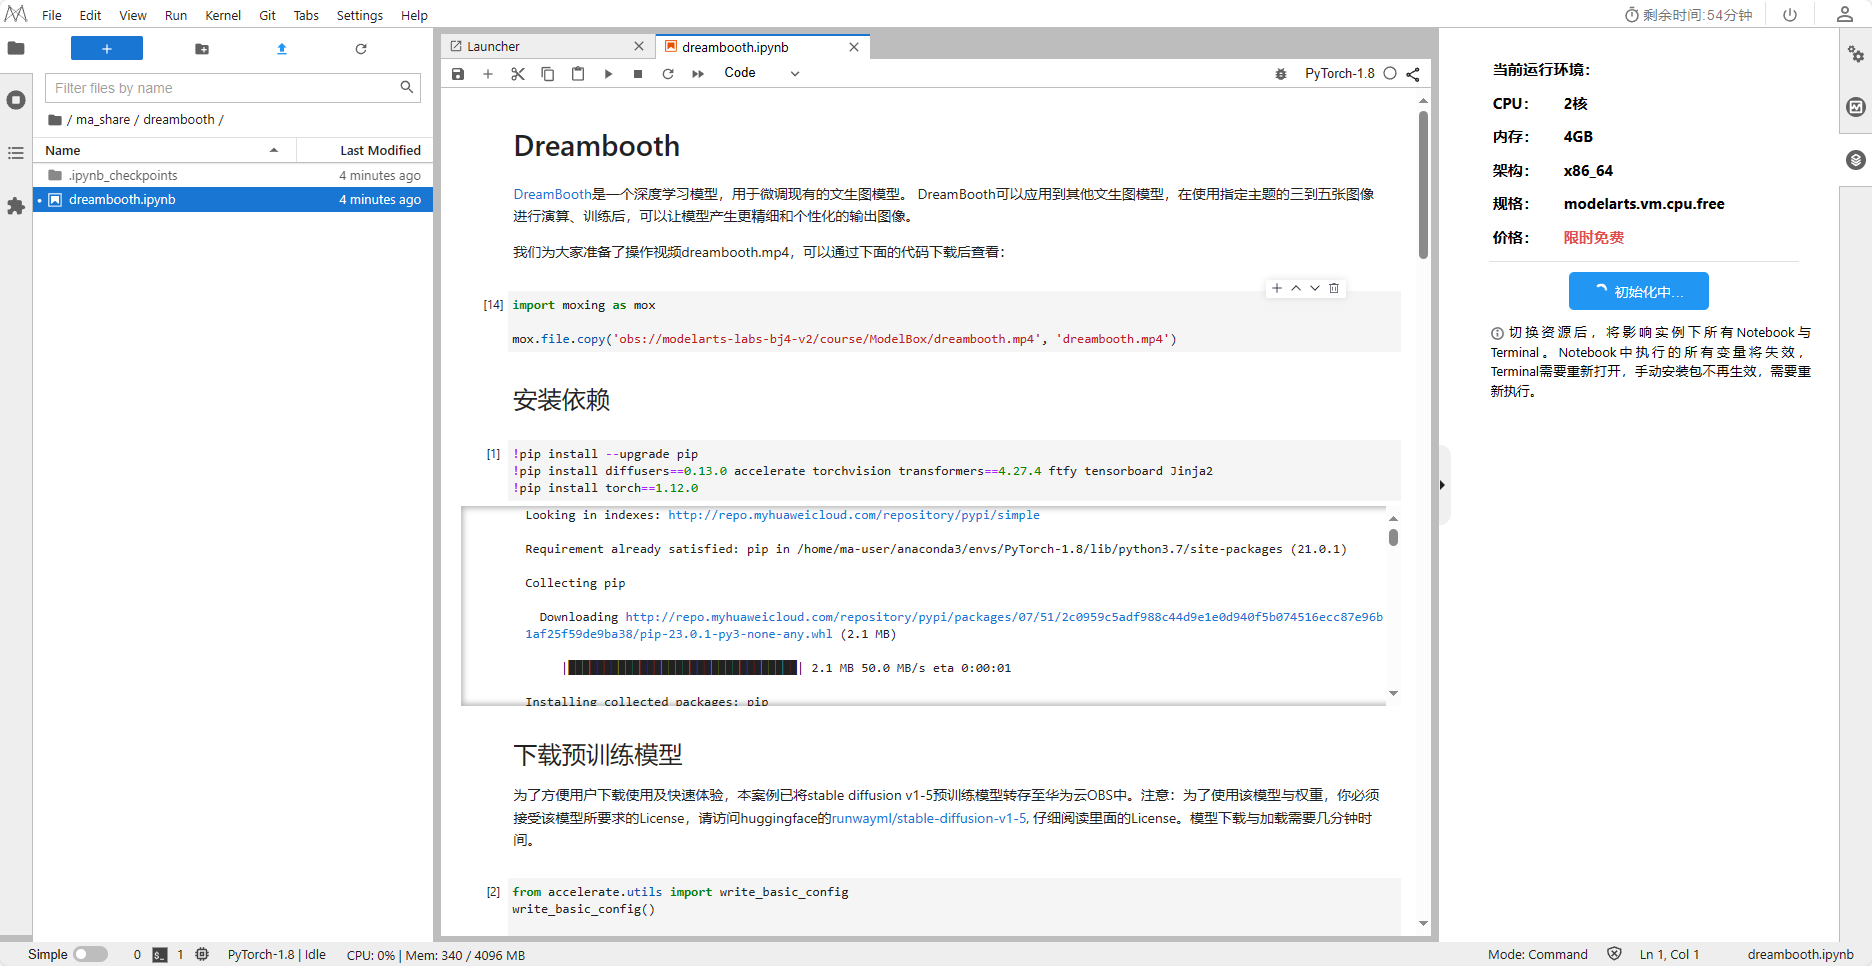The image size is (1872, 966).
Task: Open the terminal count icon in status bar
Action: (x=160, y=955)
